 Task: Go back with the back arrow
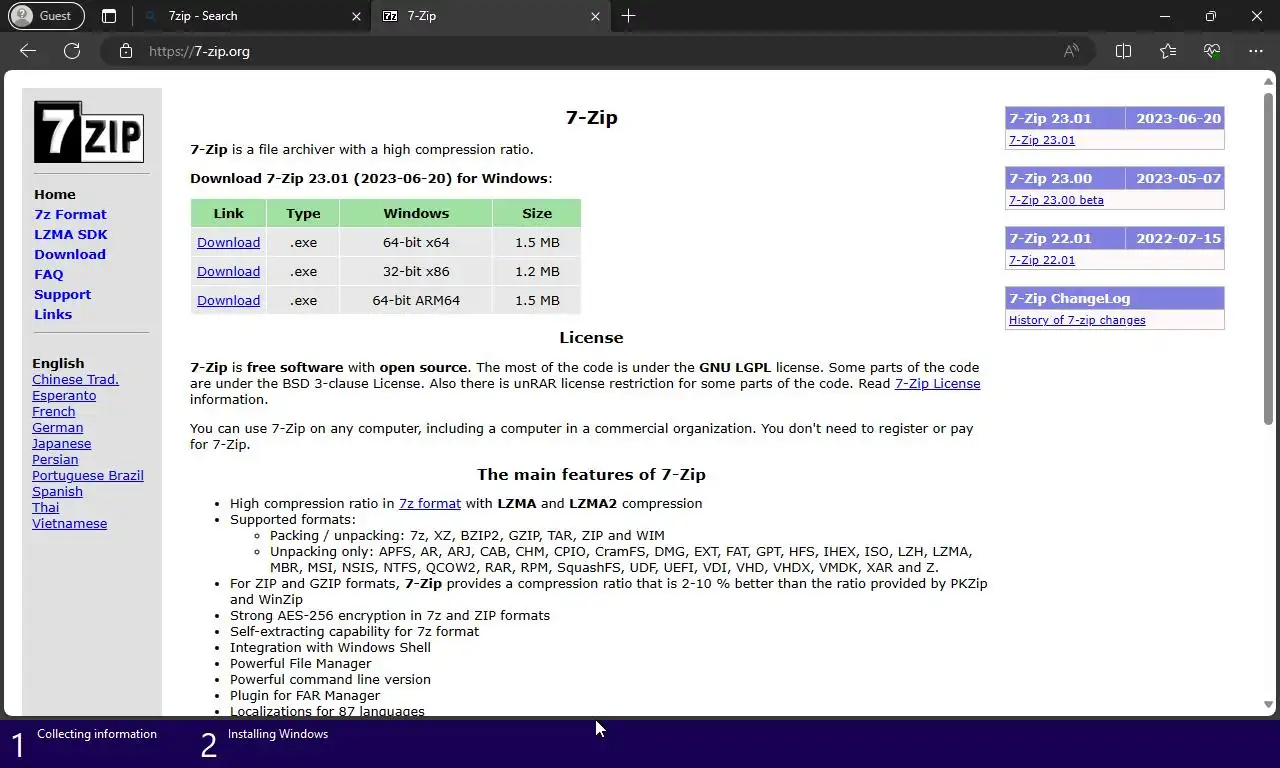(28, 51)
